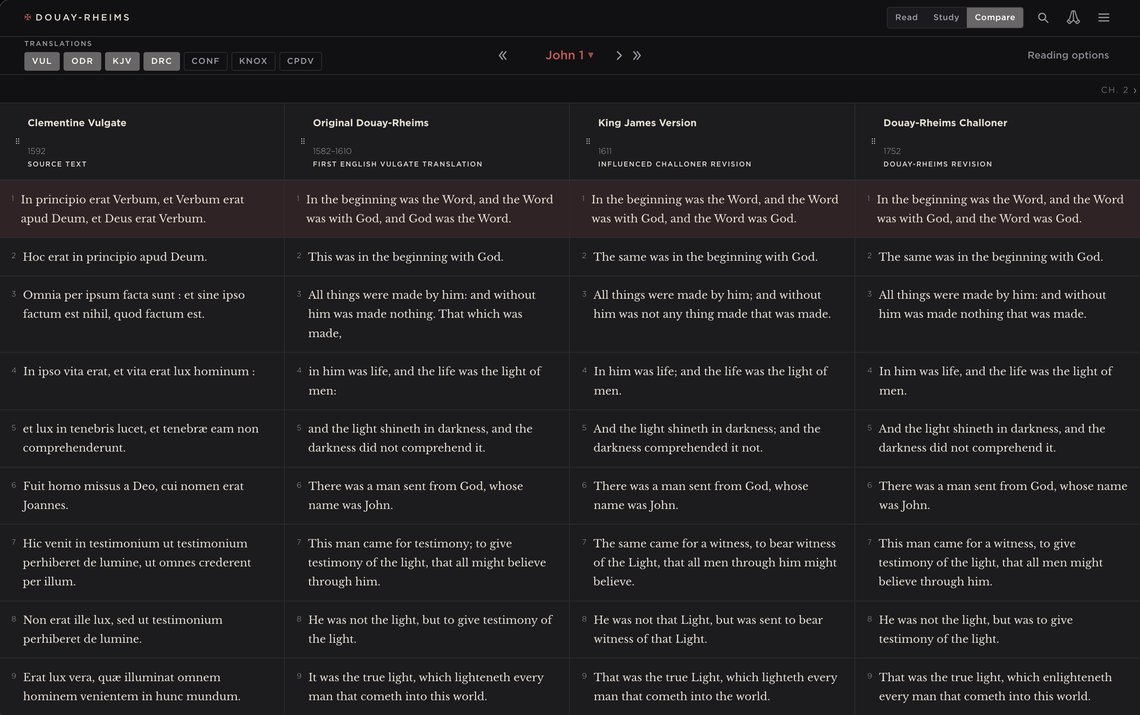
Task: Advance to next chapter with right arrow
Action: point(618,55)
